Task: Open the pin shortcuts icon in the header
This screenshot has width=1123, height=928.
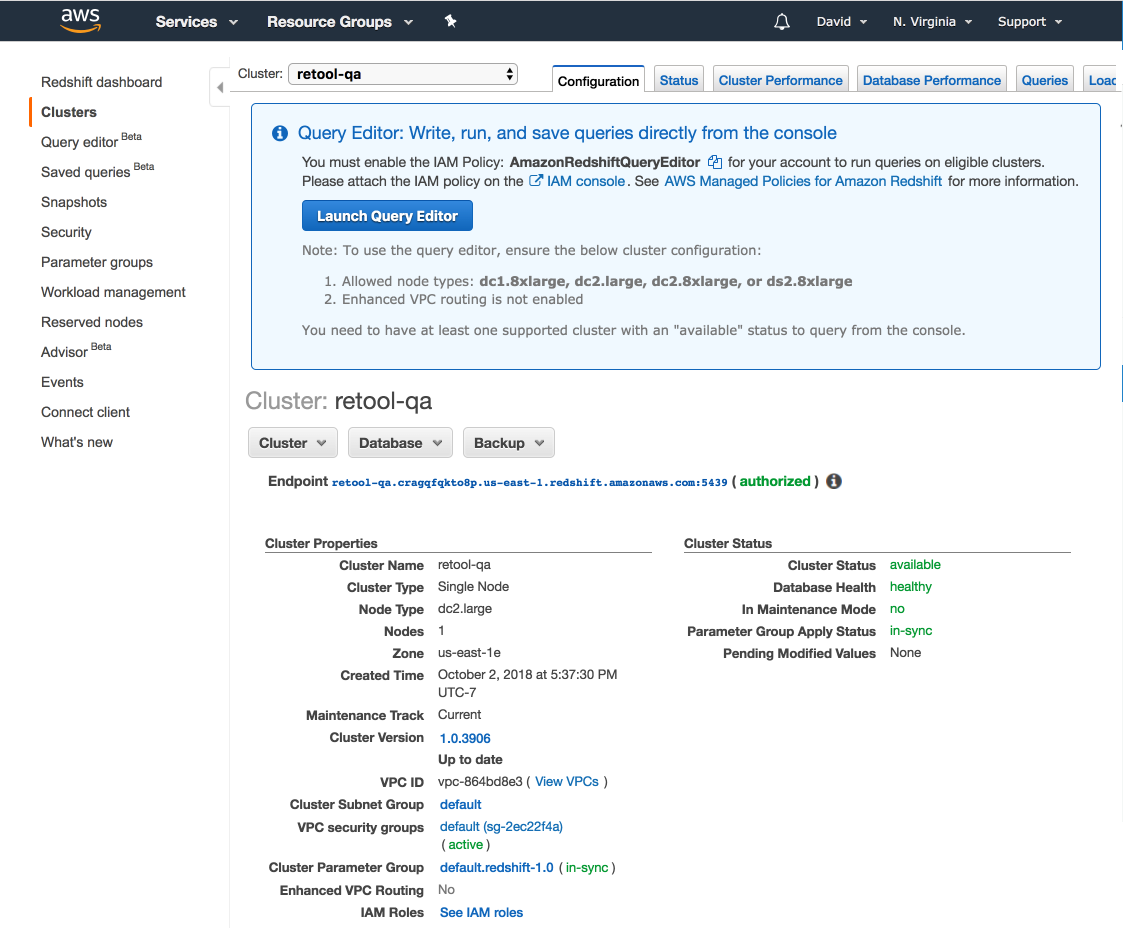Action: pyautogui.click(x=450, y=21)
